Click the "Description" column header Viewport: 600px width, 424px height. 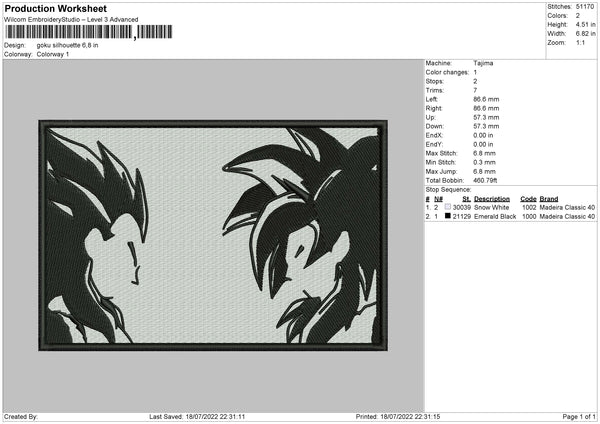tap(492, 199)
